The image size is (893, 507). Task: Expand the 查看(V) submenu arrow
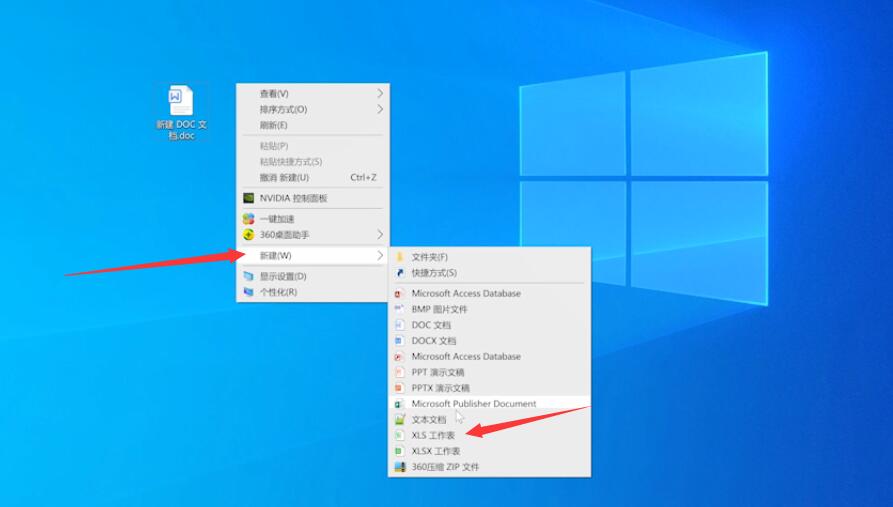[x=380, y=93]
